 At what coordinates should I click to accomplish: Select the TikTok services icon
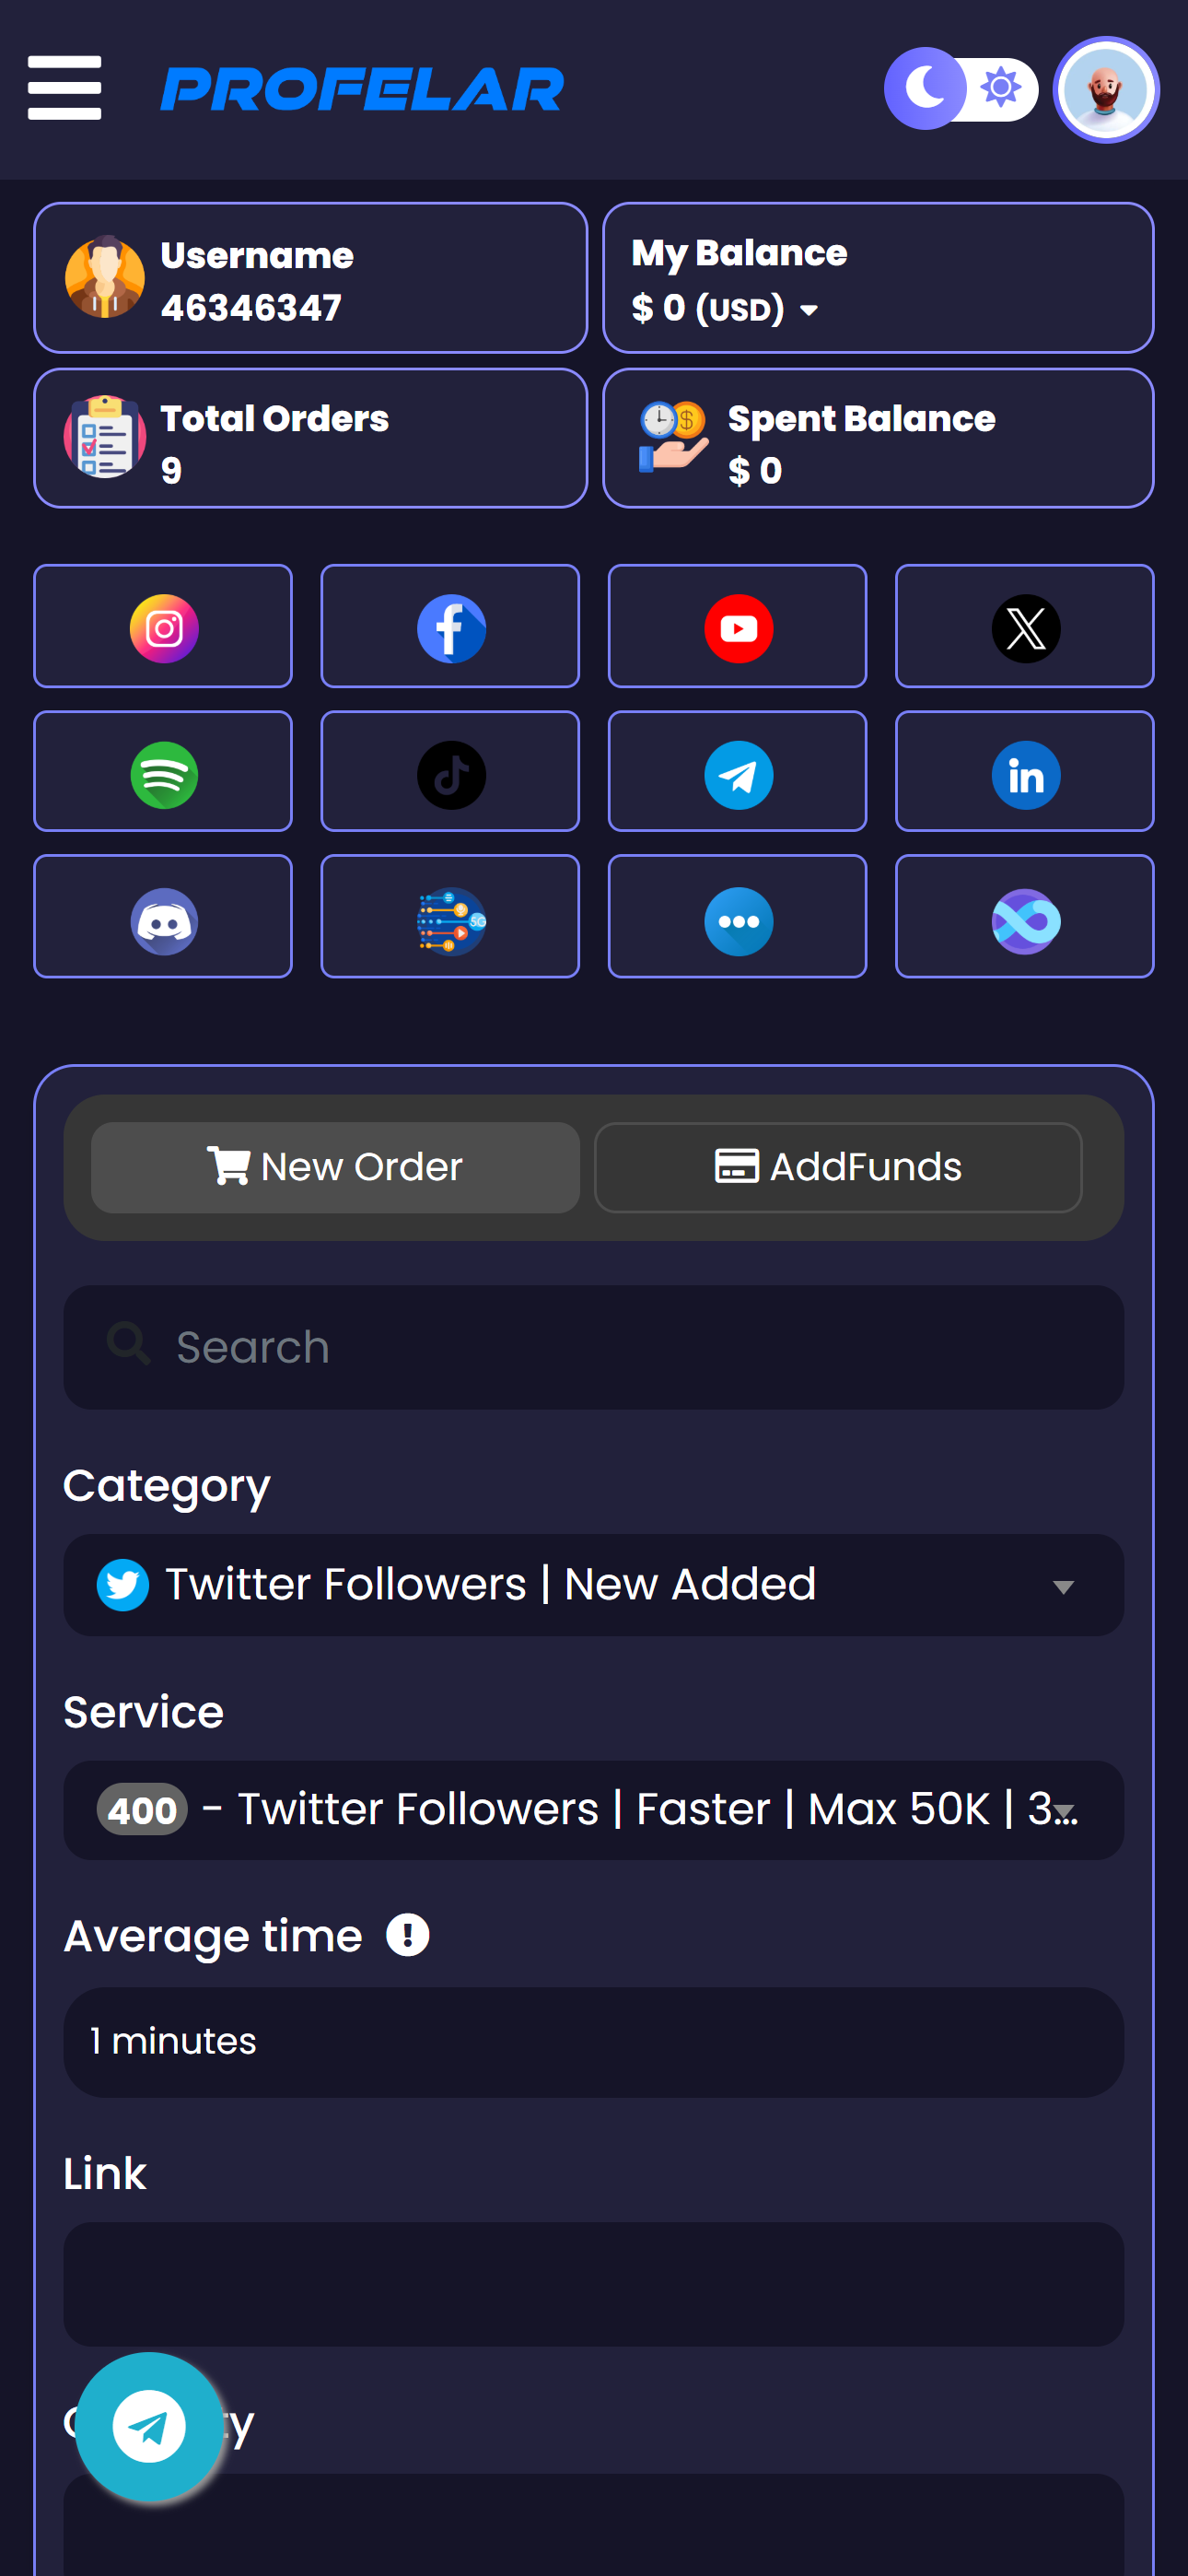[x=450, y=773]
